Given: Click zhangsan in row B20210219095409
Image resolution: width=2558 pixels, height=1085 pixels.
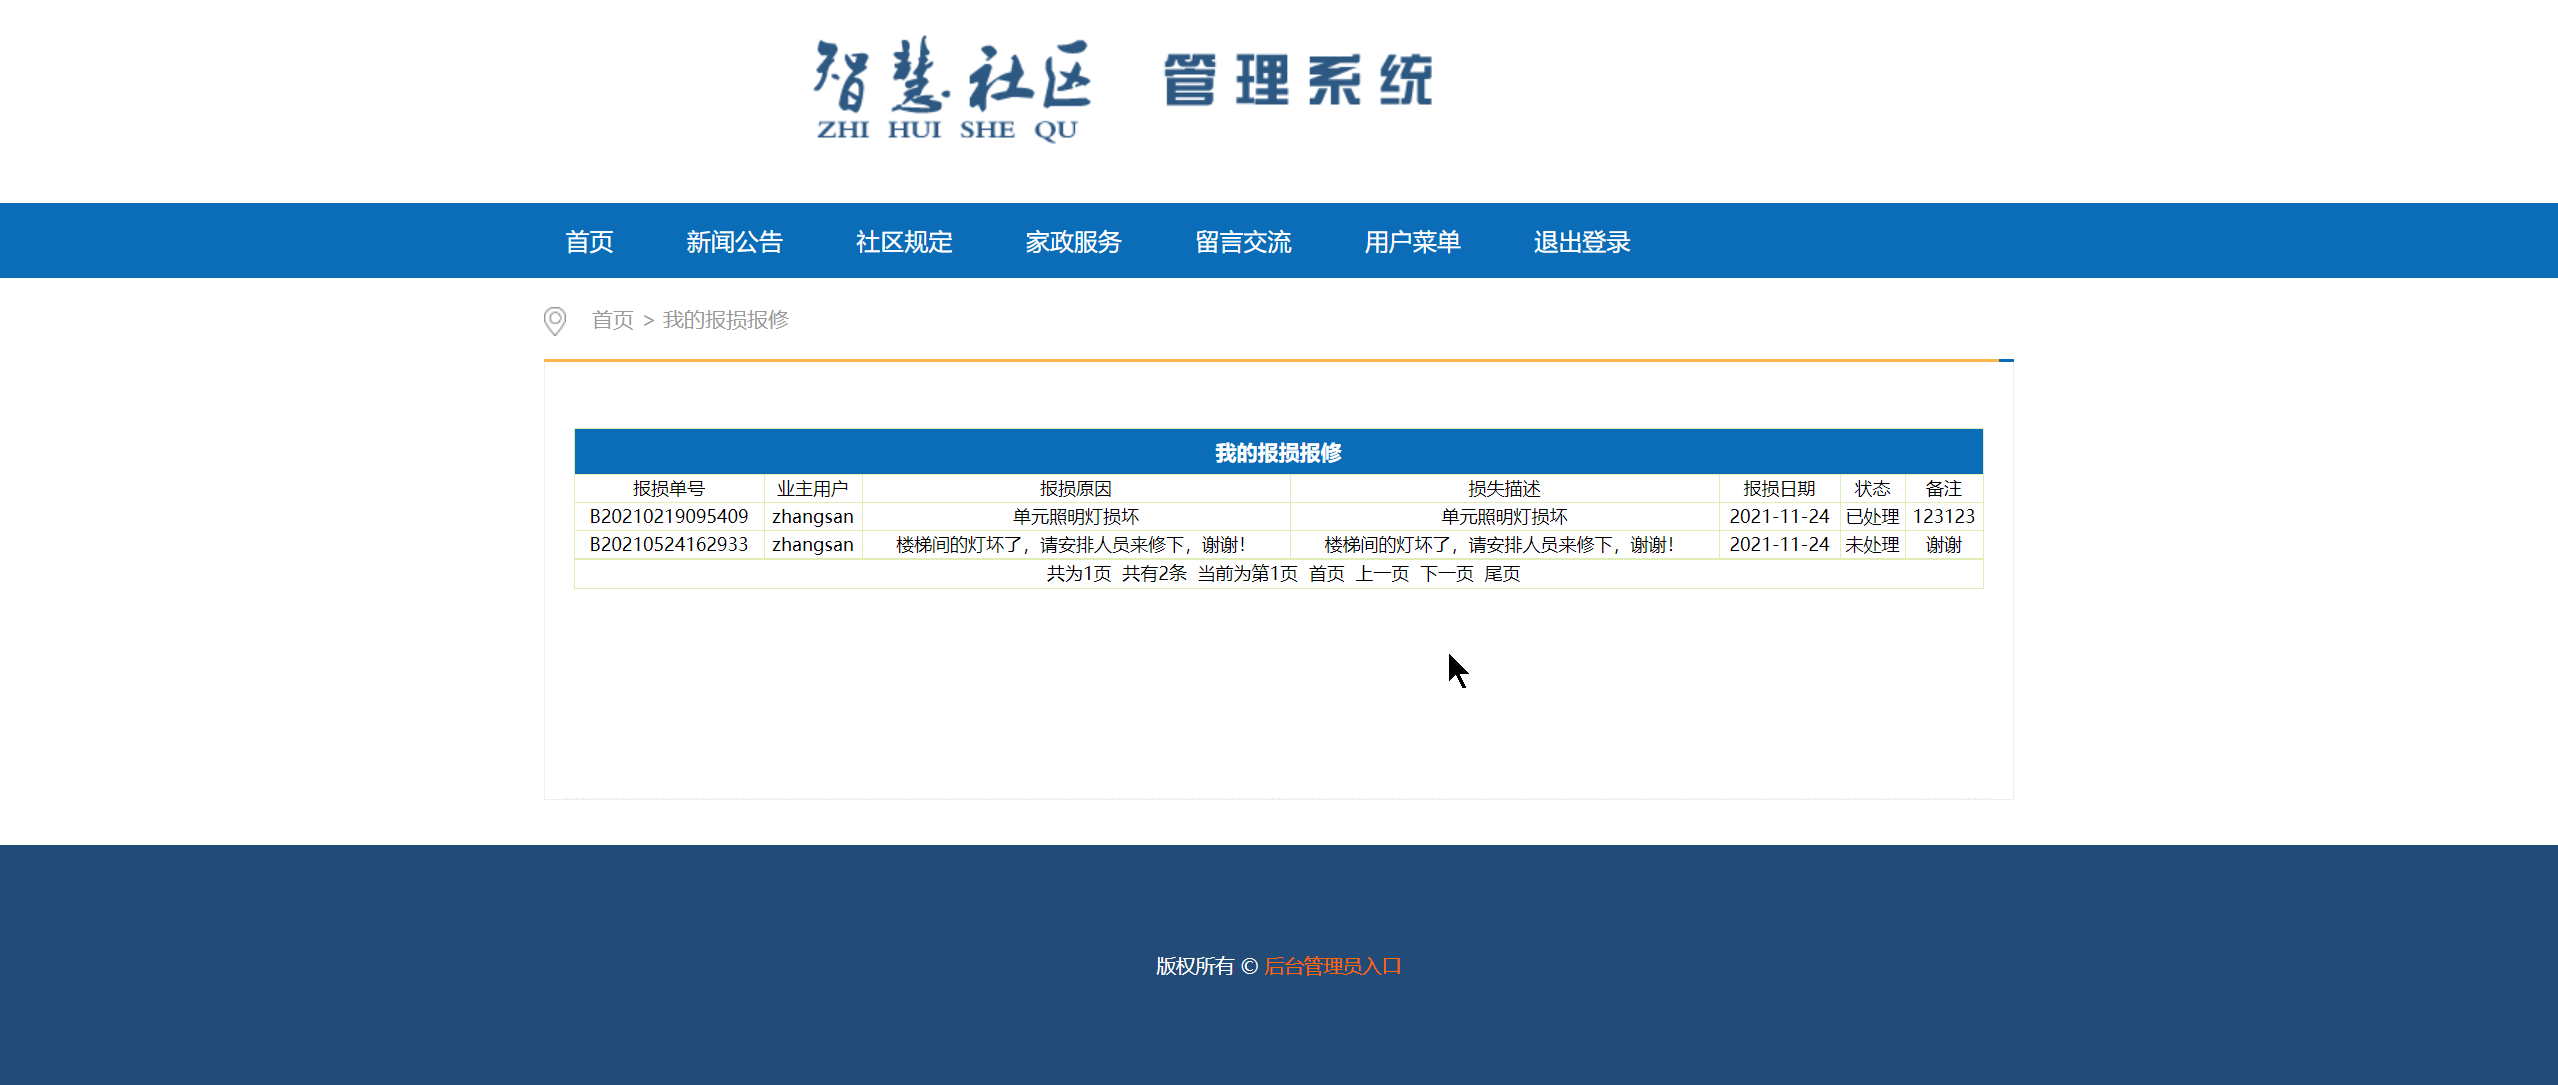Looking at the screenshot, I should (x=813, y=517).
